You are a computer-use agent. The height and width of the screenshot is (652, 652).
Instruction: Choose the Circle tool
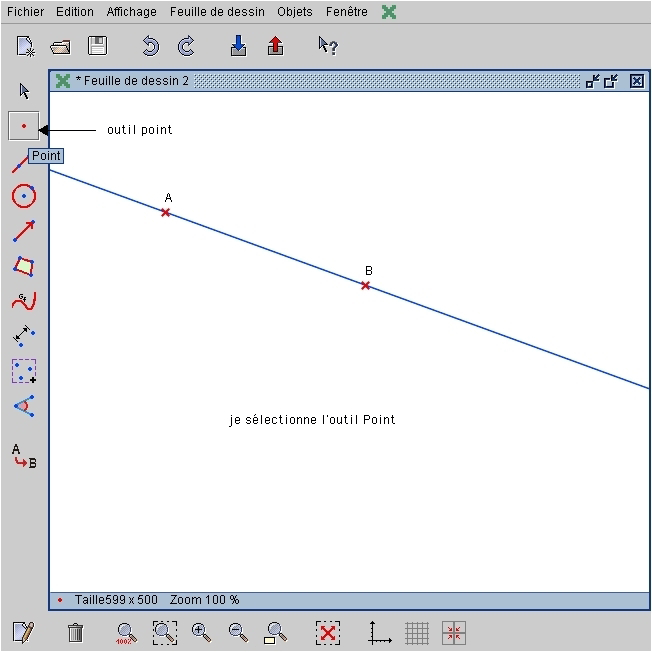pos(24,196)
